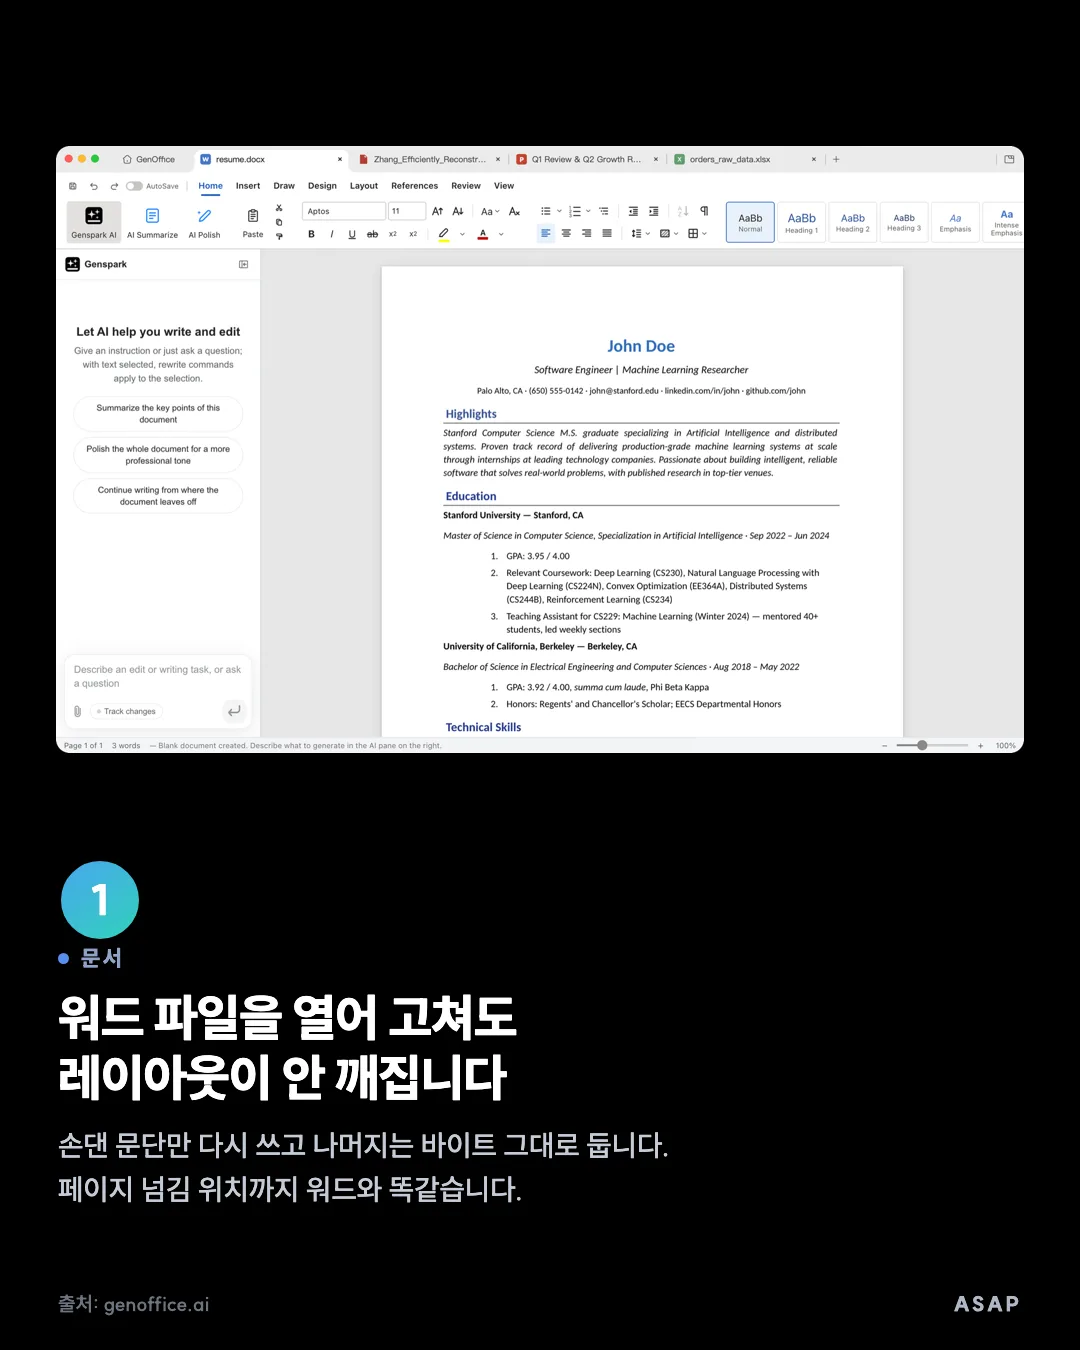The width and height of the screenshot is (1080, 1350).
Task: Click the AI Polish tool
Action: coord(205,222)
